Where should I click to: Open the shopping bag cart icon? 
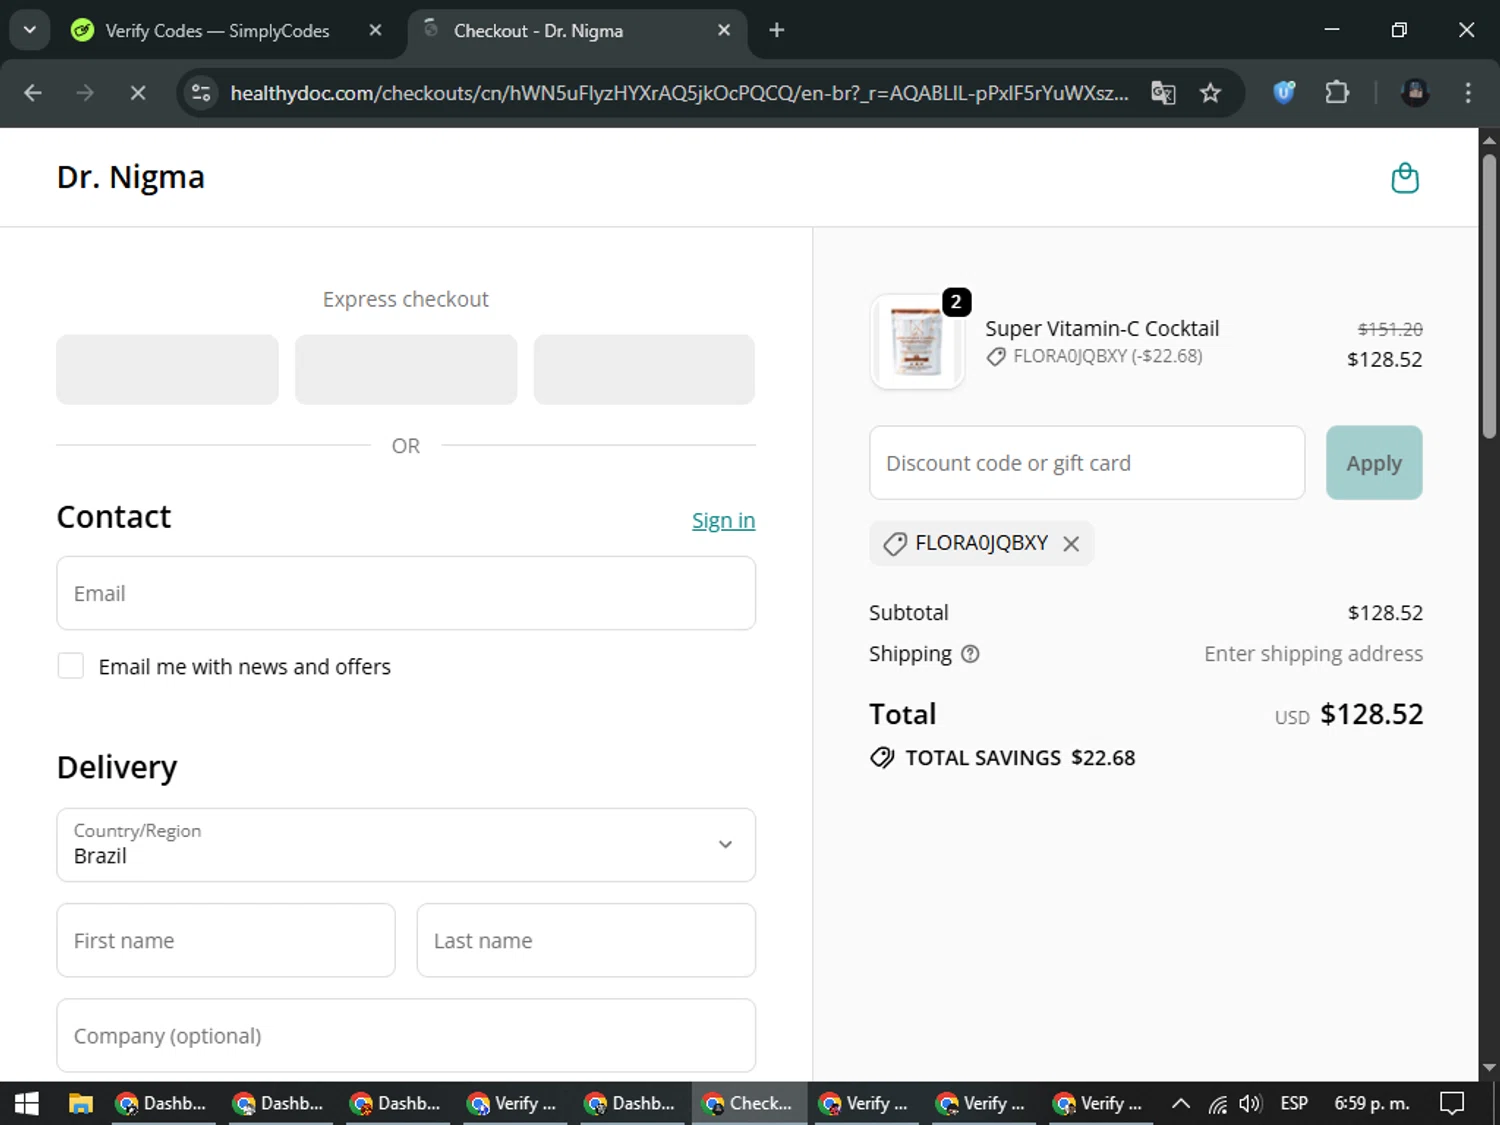(x=1405, y=178)
